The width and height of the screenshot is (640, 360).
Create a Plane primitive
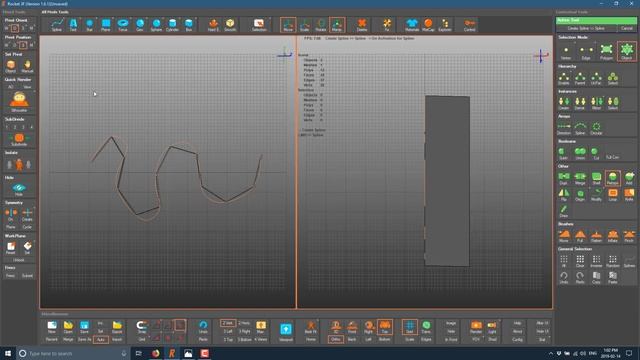click(x=106, y=24)
